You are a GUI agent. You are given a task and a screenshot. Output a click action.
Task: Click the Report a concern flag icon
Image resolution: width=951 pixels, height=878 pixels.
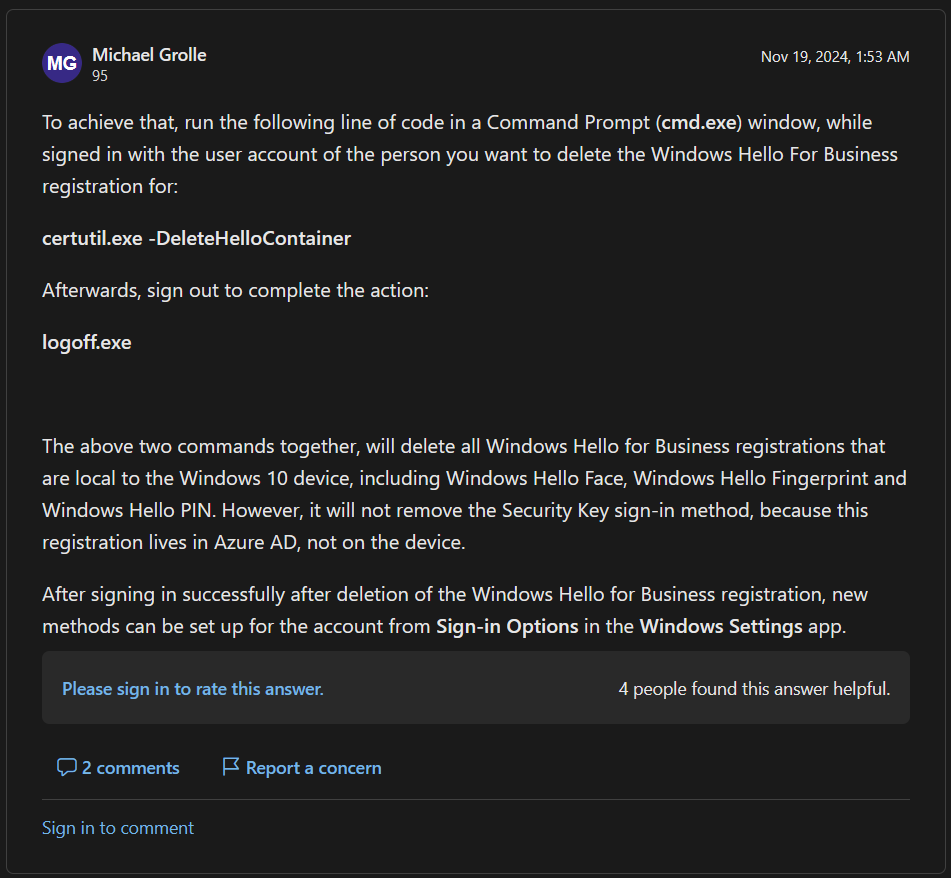pyautogui.click(x=230, y=767)
